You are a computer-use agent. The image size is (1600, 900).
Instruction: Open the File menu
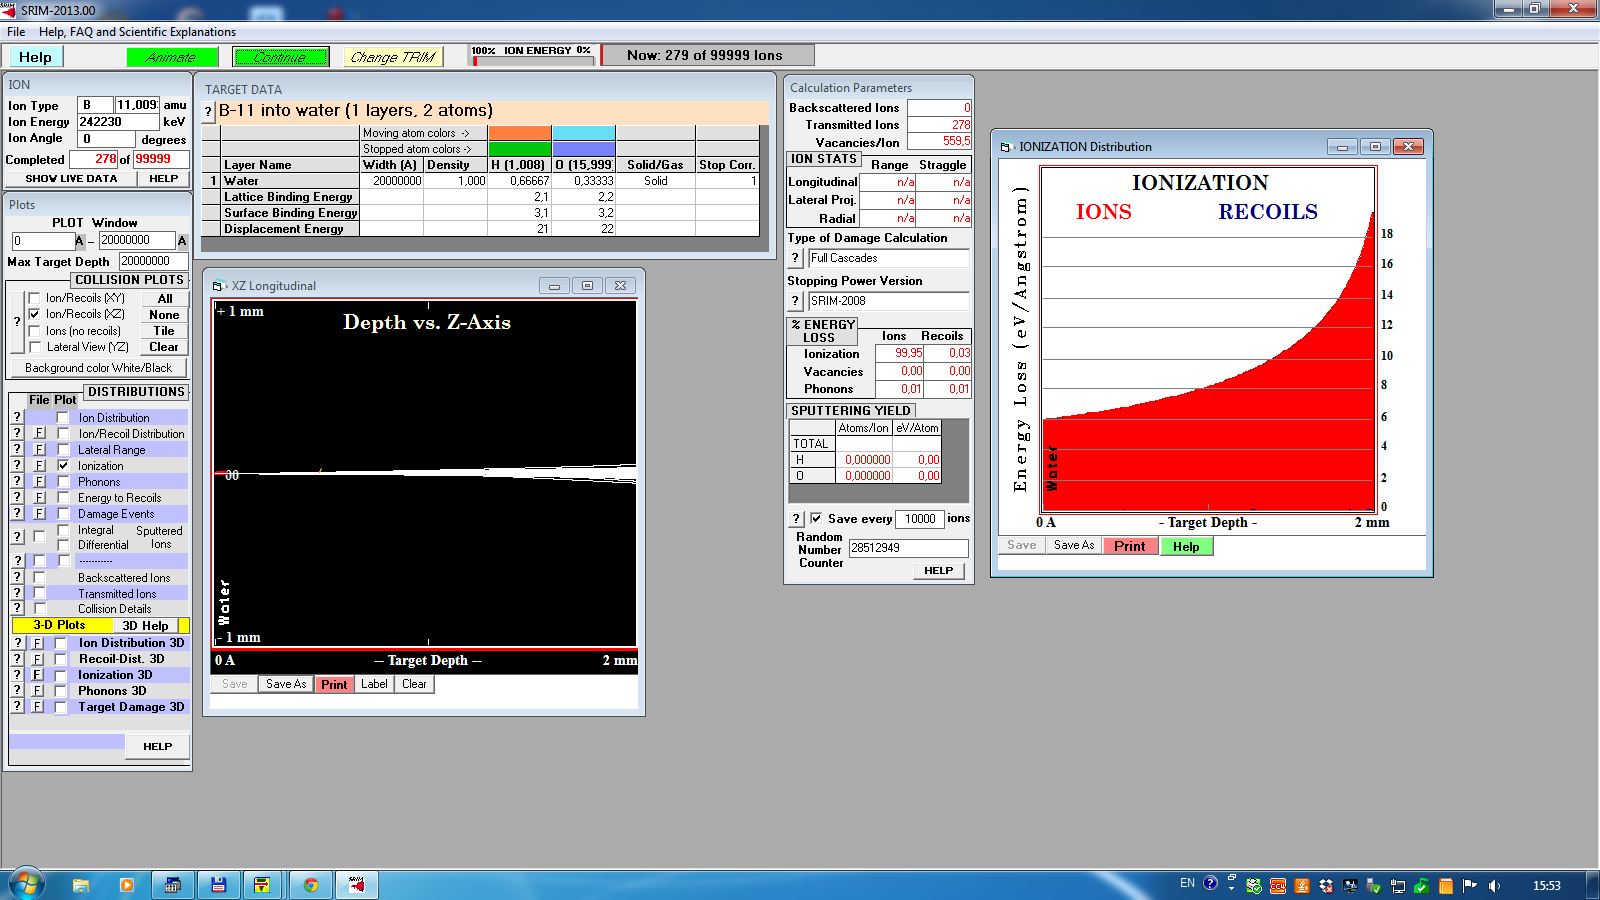[x=16, y=32]
